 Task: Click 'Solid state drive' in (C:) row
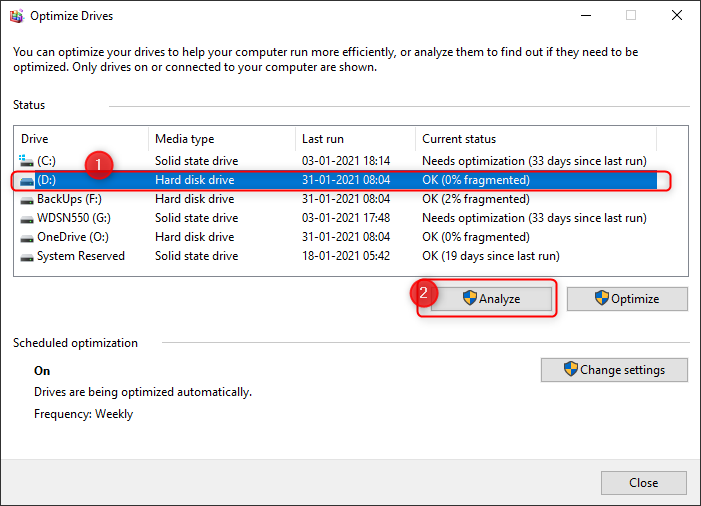click(197, 161)
